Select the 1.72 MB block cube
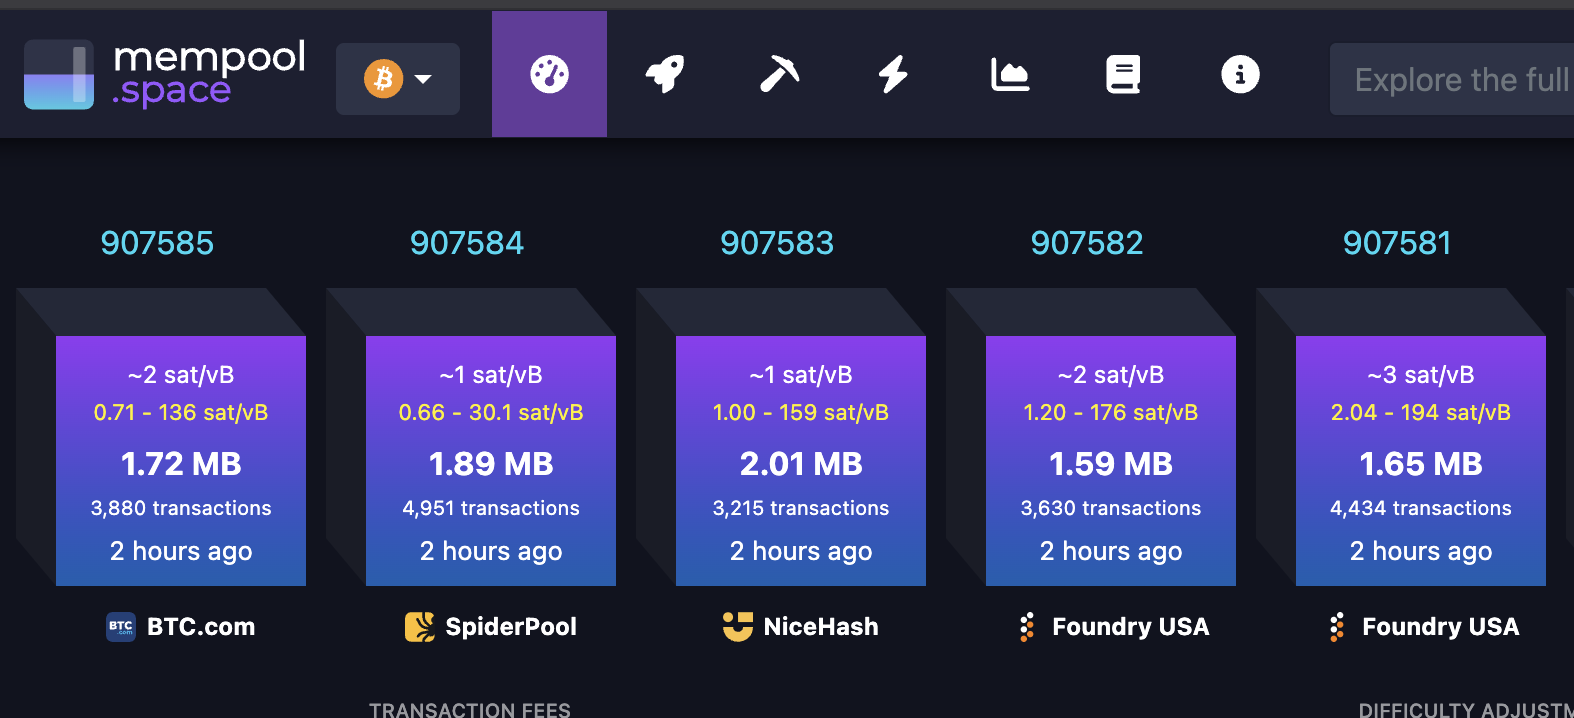The width and height of the screenshot is (1574, 718). coord(181,461)
